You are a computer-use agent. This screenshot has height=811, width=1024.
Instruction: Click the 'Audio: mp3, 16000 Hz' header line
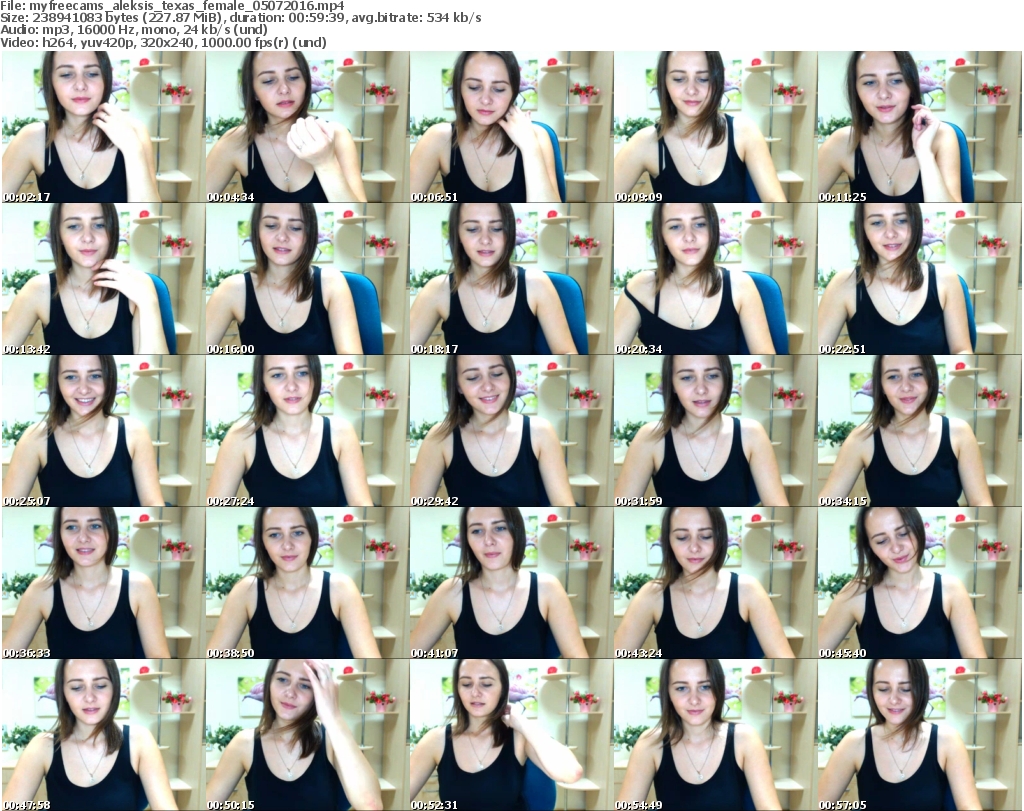(134, 30)
